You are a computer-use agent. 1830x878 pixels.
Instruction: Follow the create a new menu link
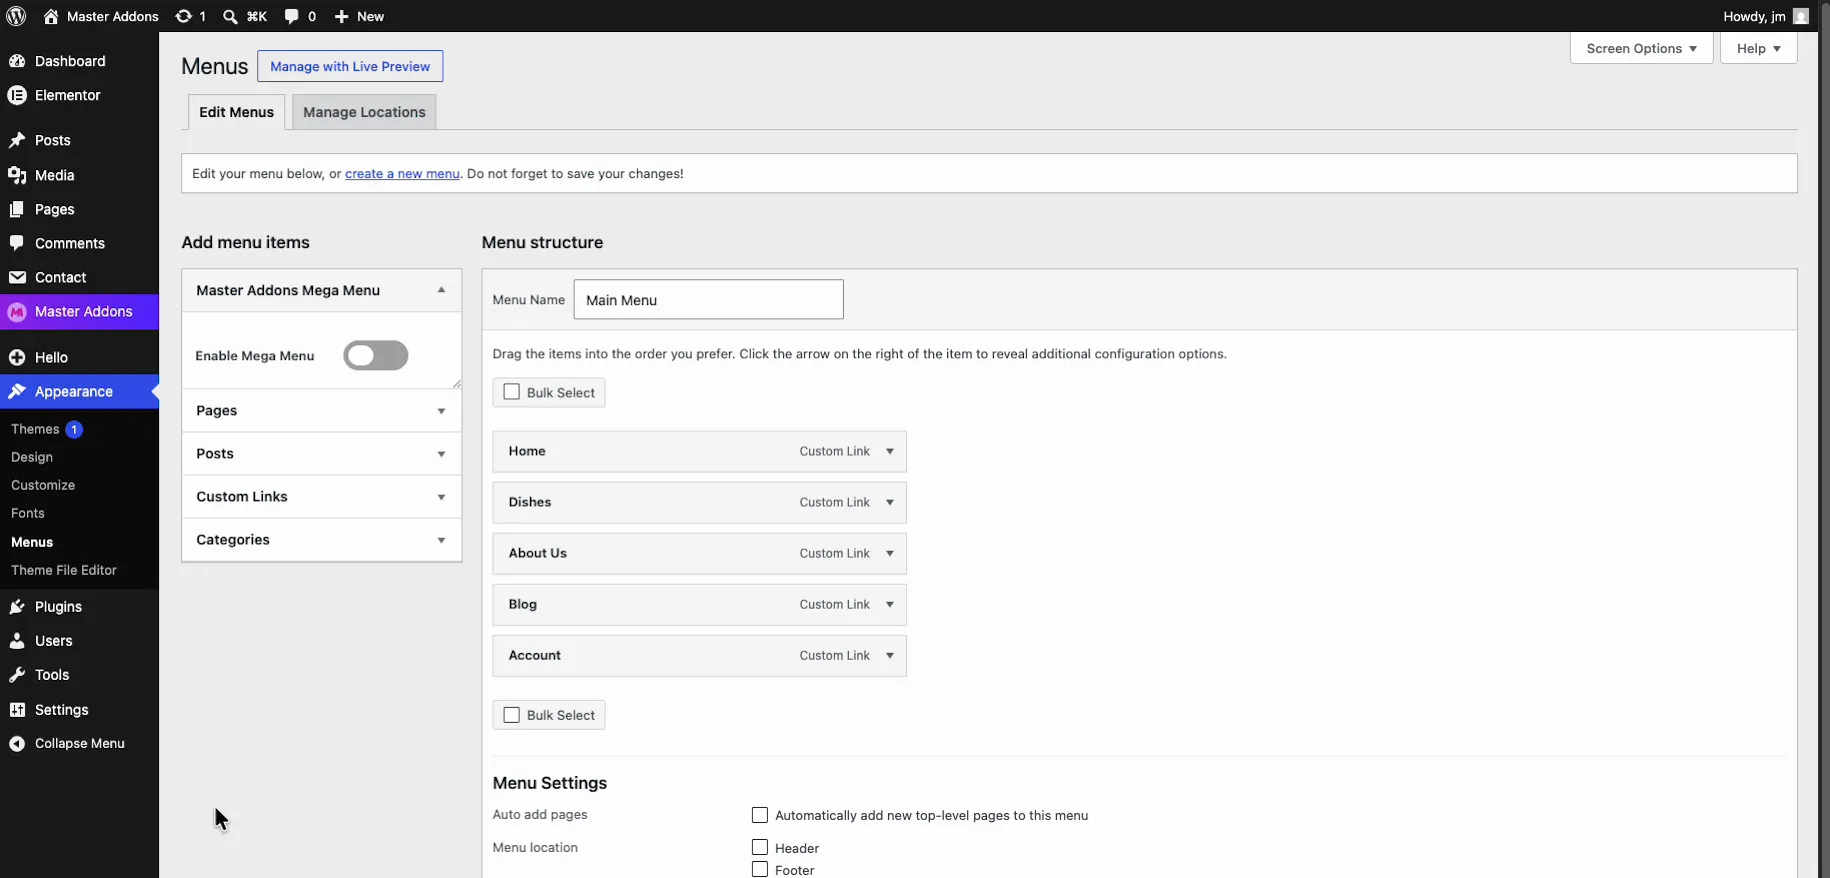[x=402, y=173]
